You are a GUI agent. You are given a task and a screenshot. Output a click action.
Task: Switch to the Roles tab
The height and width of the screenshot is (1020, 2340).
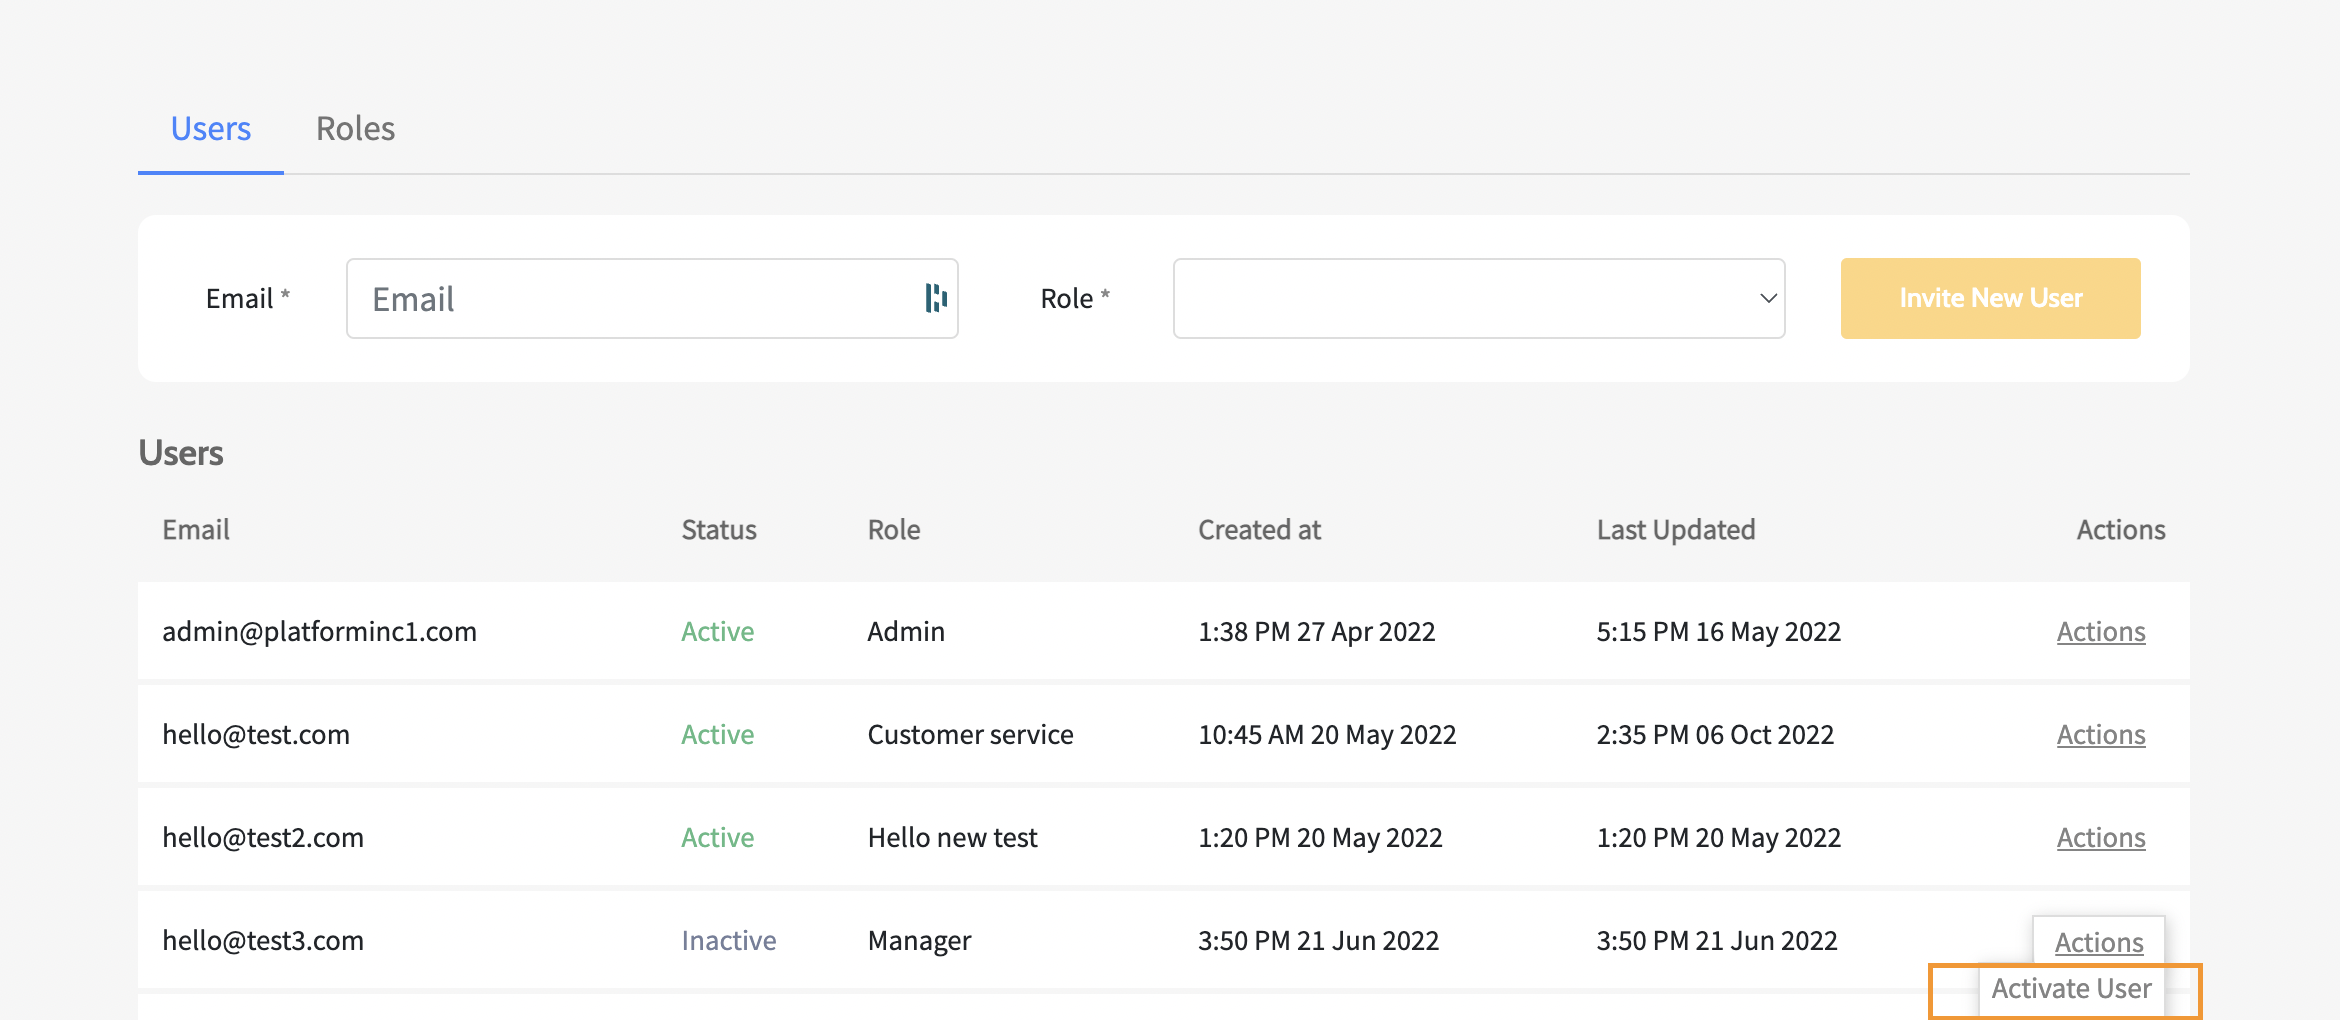click(355, 129)
